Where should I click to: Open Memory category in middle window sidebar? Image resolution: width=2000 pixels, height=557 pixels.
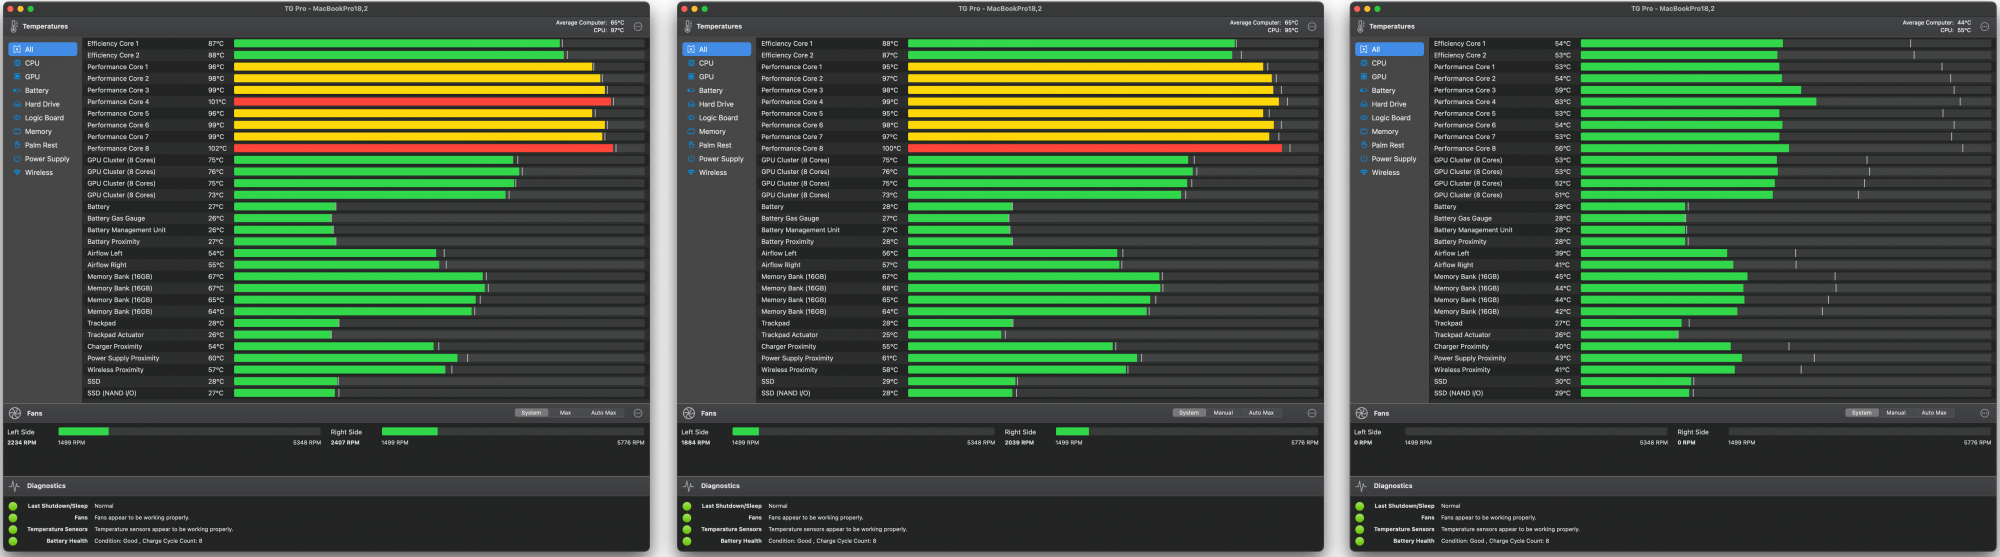click(716, 132)
